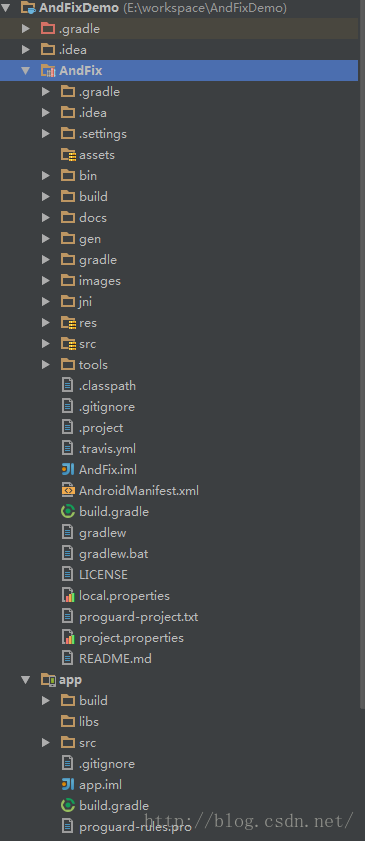Click the res resource folder icon
Image resolution: width=365 pixels, height=841 pixels.
[x=68, y=323]
